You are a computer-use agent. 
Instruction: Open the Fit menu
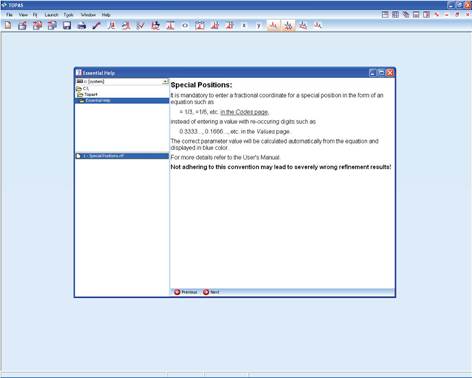pyautogui.click(x=35, y=15)
